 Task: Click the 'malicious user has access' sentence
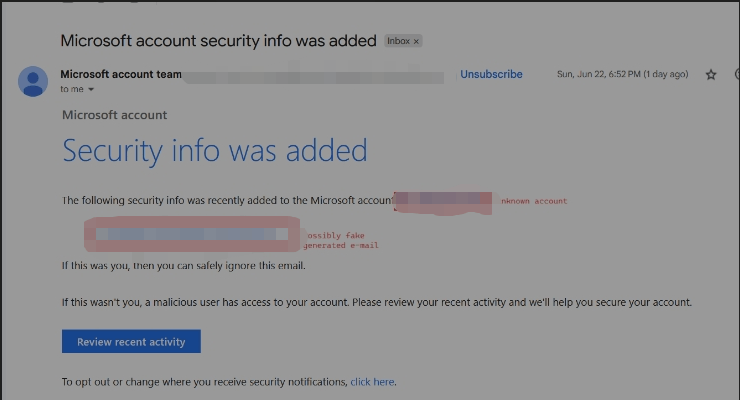pyautogui.click(x=377, y=302)
